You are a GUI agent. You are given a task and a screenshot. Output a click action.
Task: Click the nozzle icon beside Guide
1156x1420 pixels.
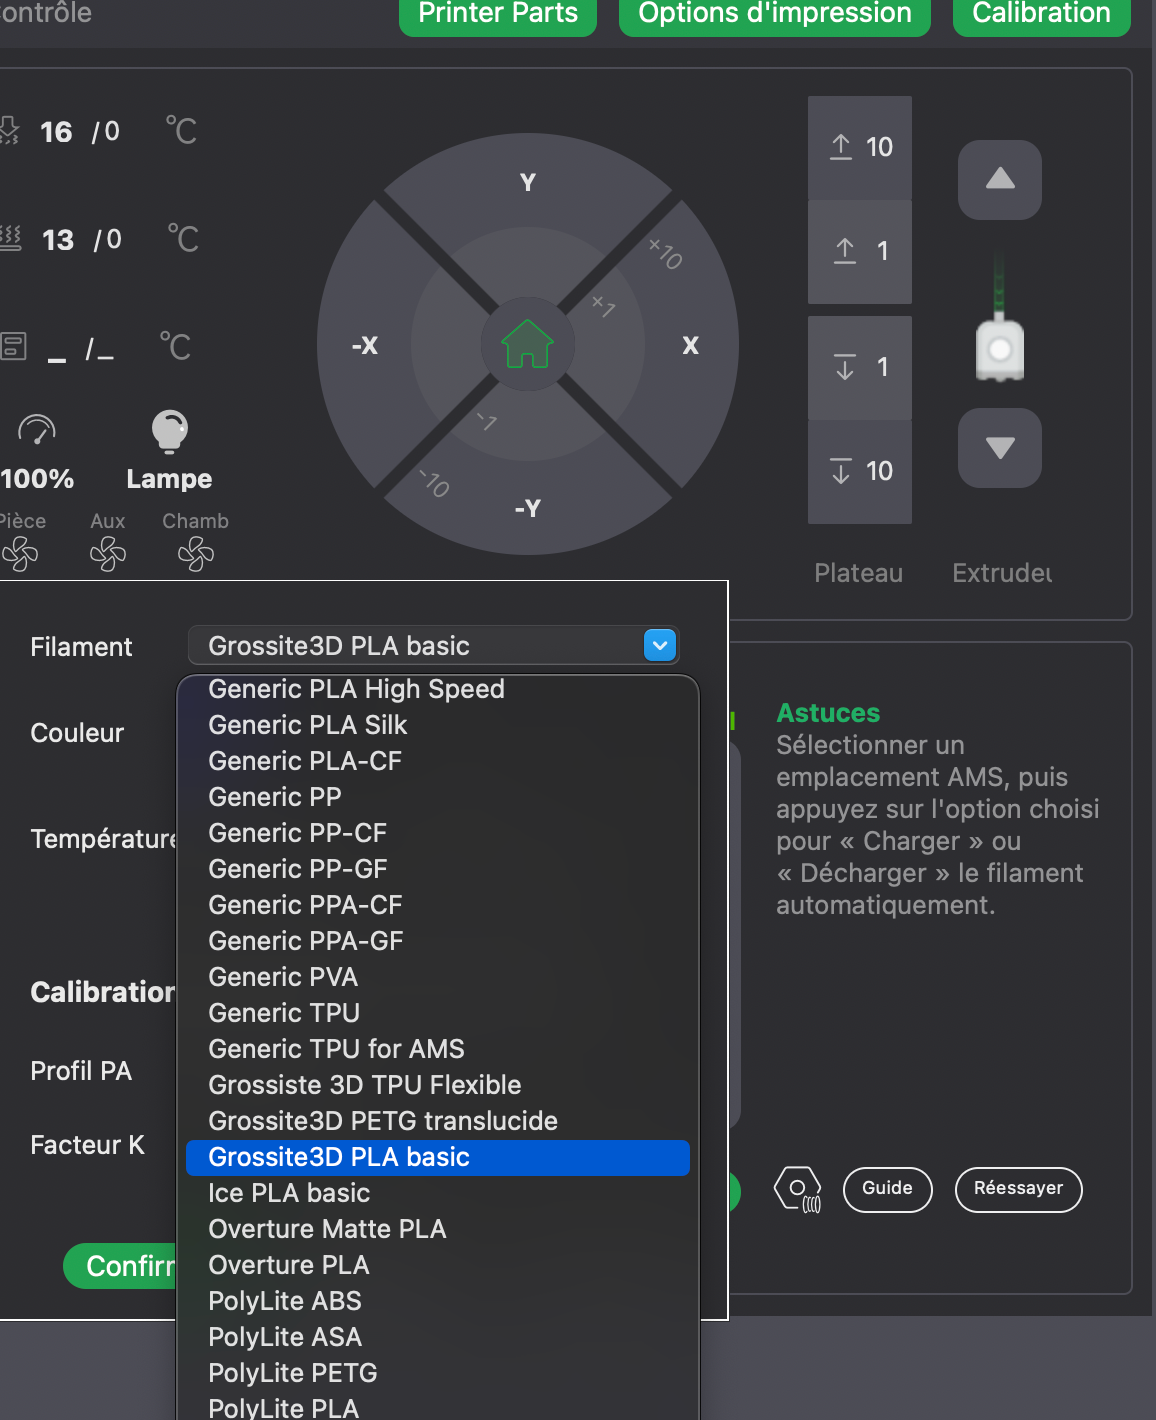click(798, 1189)
